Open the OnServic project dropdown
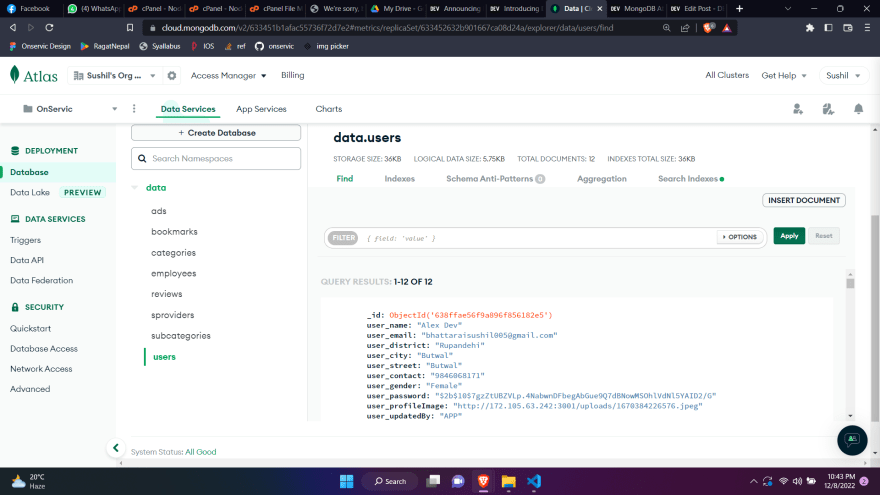880x495 pixels. point(70,109)
